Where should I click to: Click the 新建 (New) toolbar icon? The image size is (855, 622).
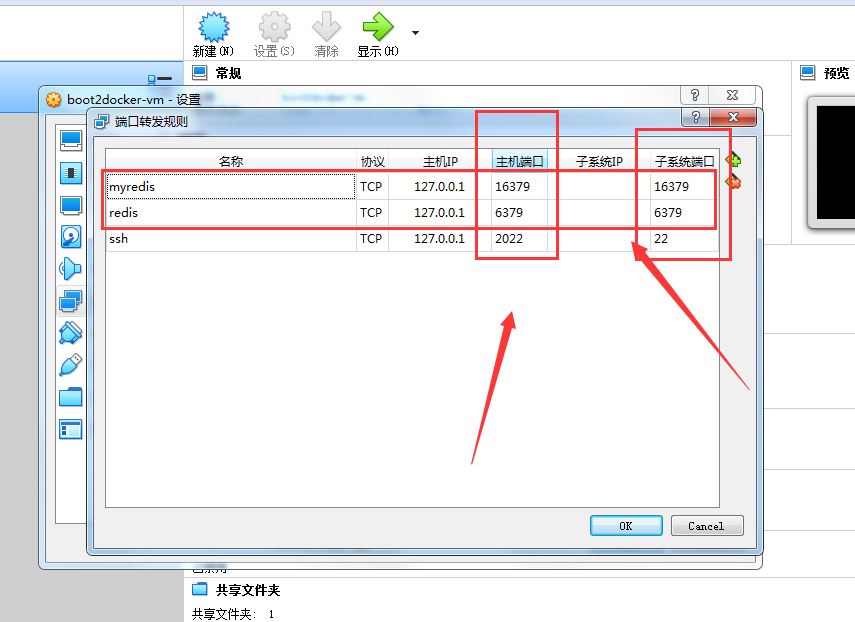[213, 27]
